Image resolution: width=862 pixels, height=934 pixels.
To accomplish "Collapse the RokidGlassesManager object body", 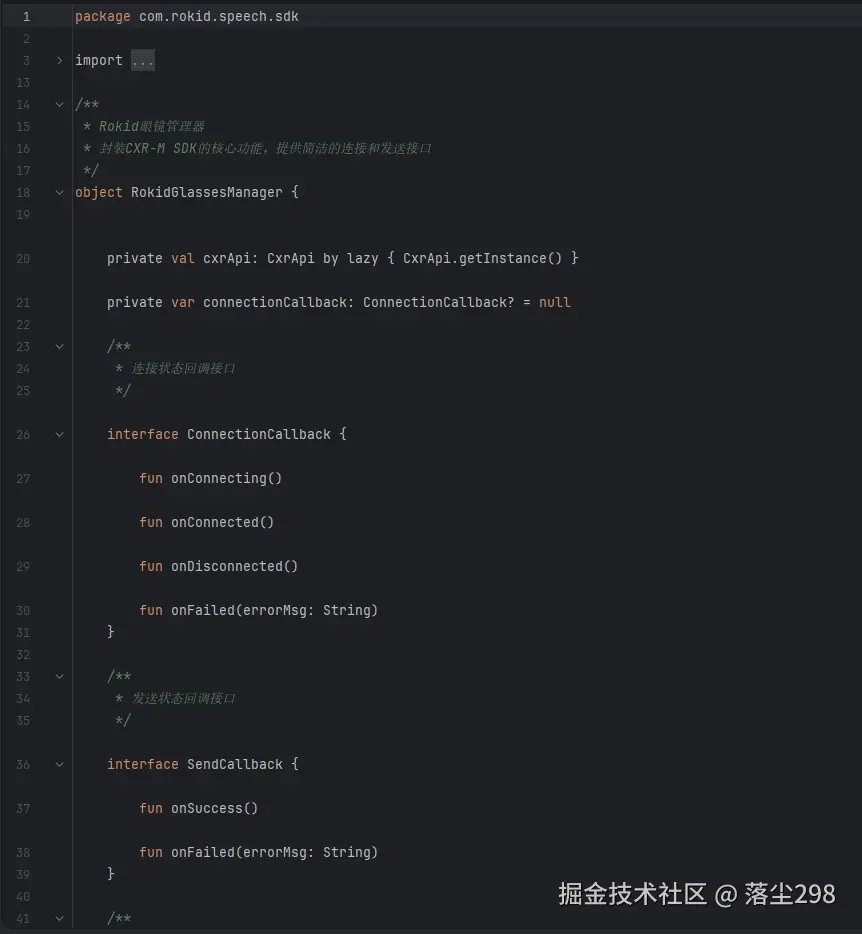I will [x=59, y=192].
